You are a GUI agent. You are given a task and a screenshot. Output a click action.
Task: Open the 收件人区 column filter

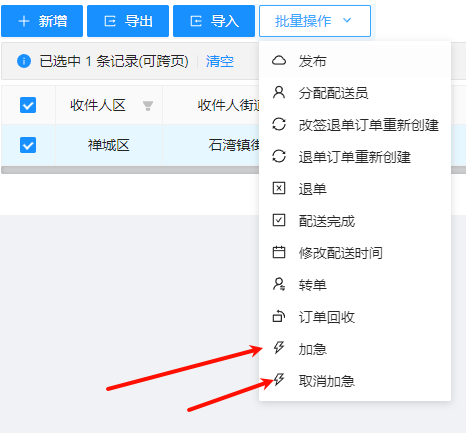point(148,106)
